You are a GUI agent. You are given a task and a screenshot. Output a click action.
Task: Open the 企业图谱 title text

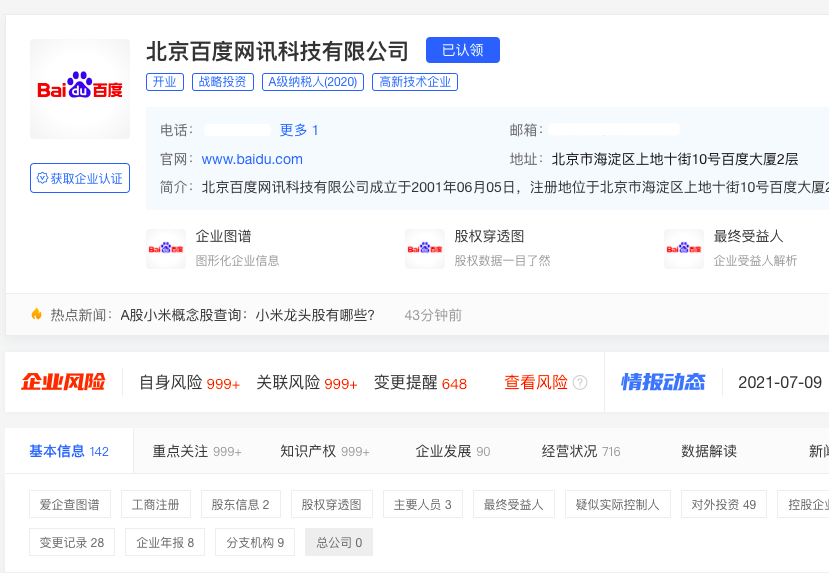pyautogui.click(x=224, y=236)
